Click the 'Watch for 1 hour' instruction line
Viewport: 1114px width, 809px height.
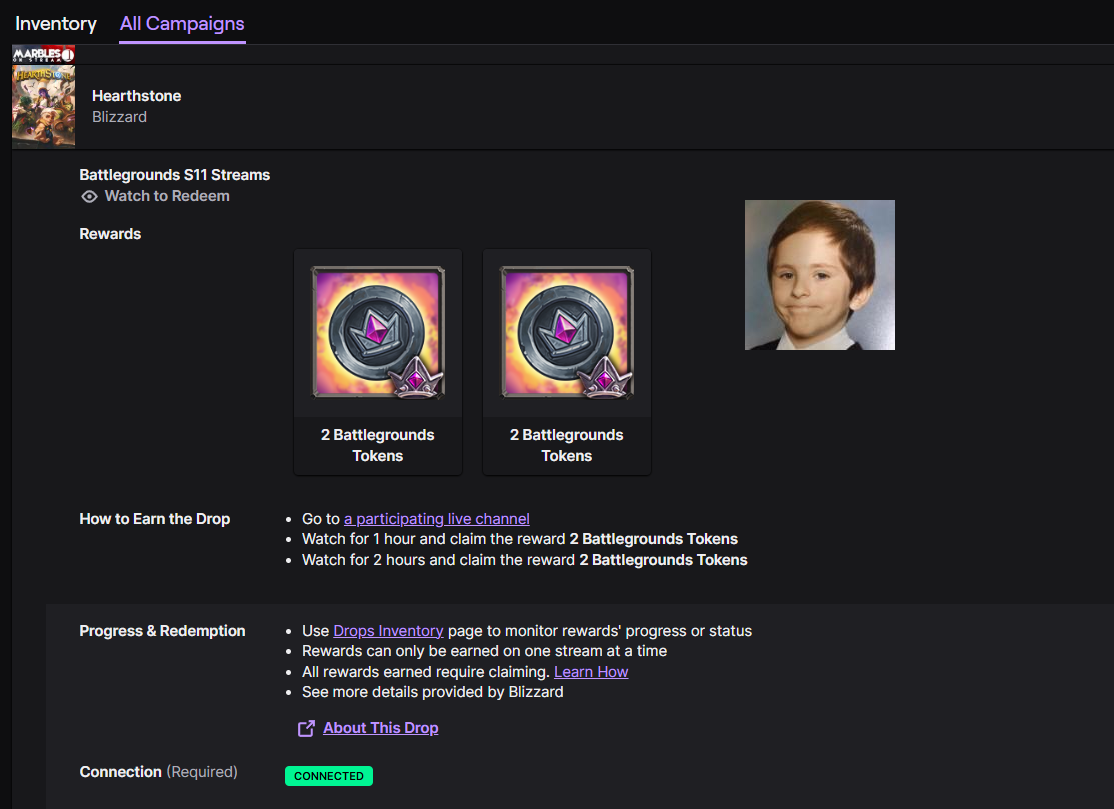520,539
